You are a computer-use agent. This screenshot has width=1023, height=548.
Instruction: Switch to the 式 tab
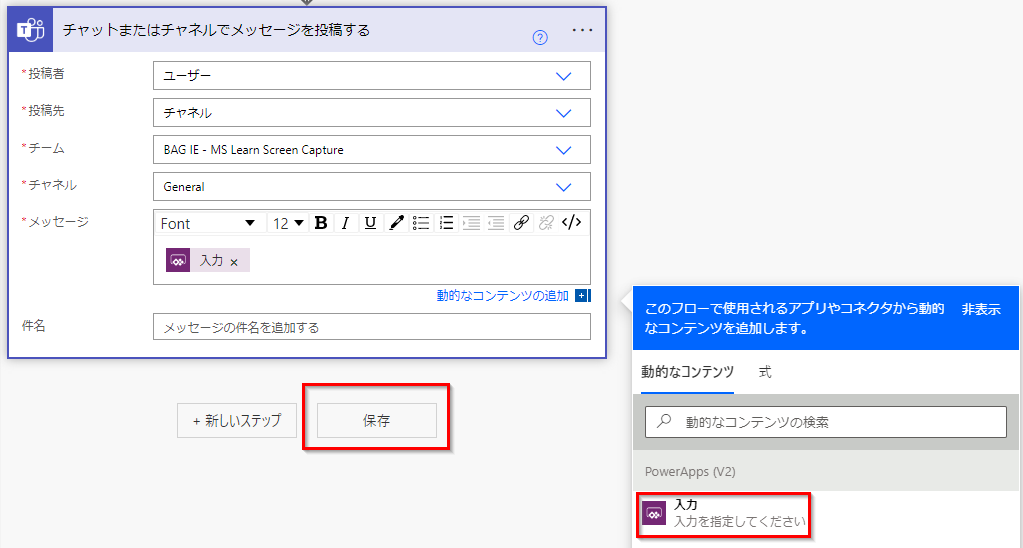tap(765, 373)
